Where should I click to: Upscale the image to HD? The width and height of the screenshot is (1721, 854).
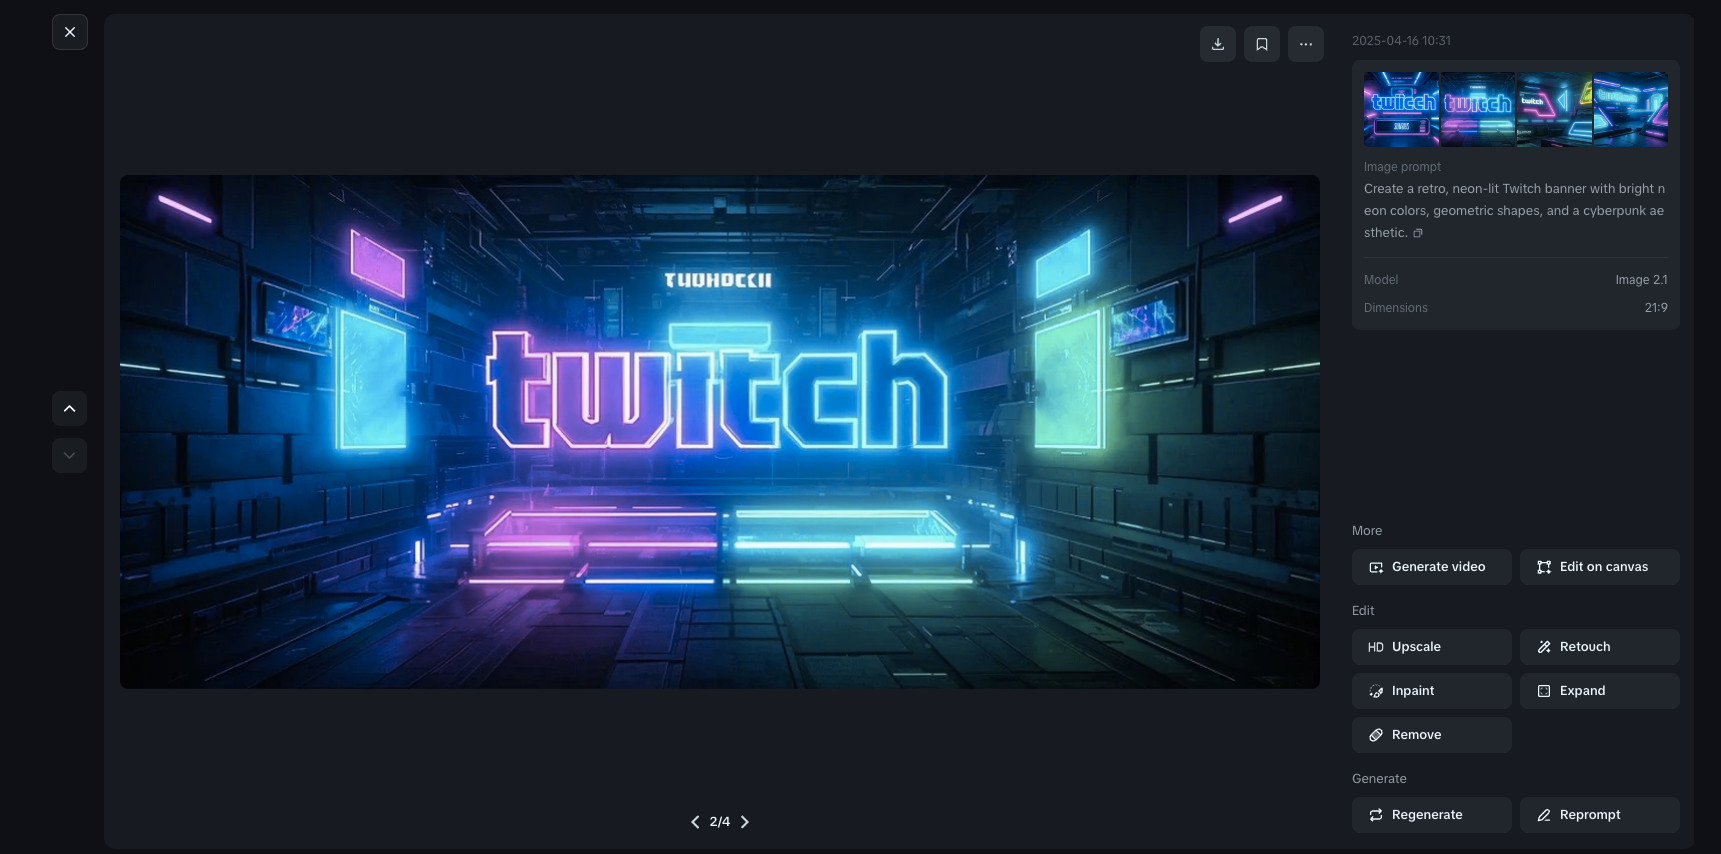[x=1432, y=647]
